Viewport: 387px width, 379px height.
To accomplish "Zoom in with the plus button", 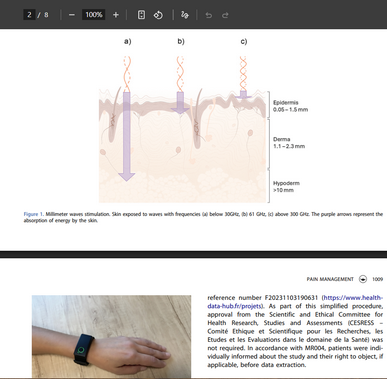I will click(116, 15).
